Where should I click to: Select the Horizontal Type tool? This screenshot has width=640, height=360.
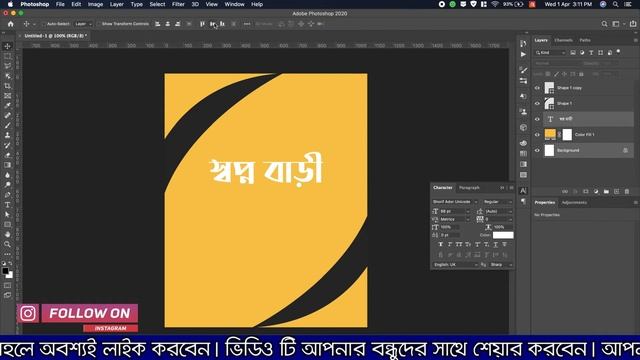[7, 204]
